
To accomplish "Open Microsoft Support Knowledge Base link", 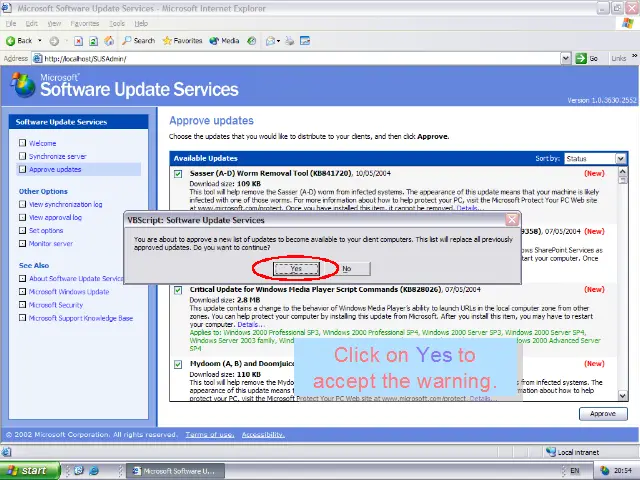I will (81, 318).
